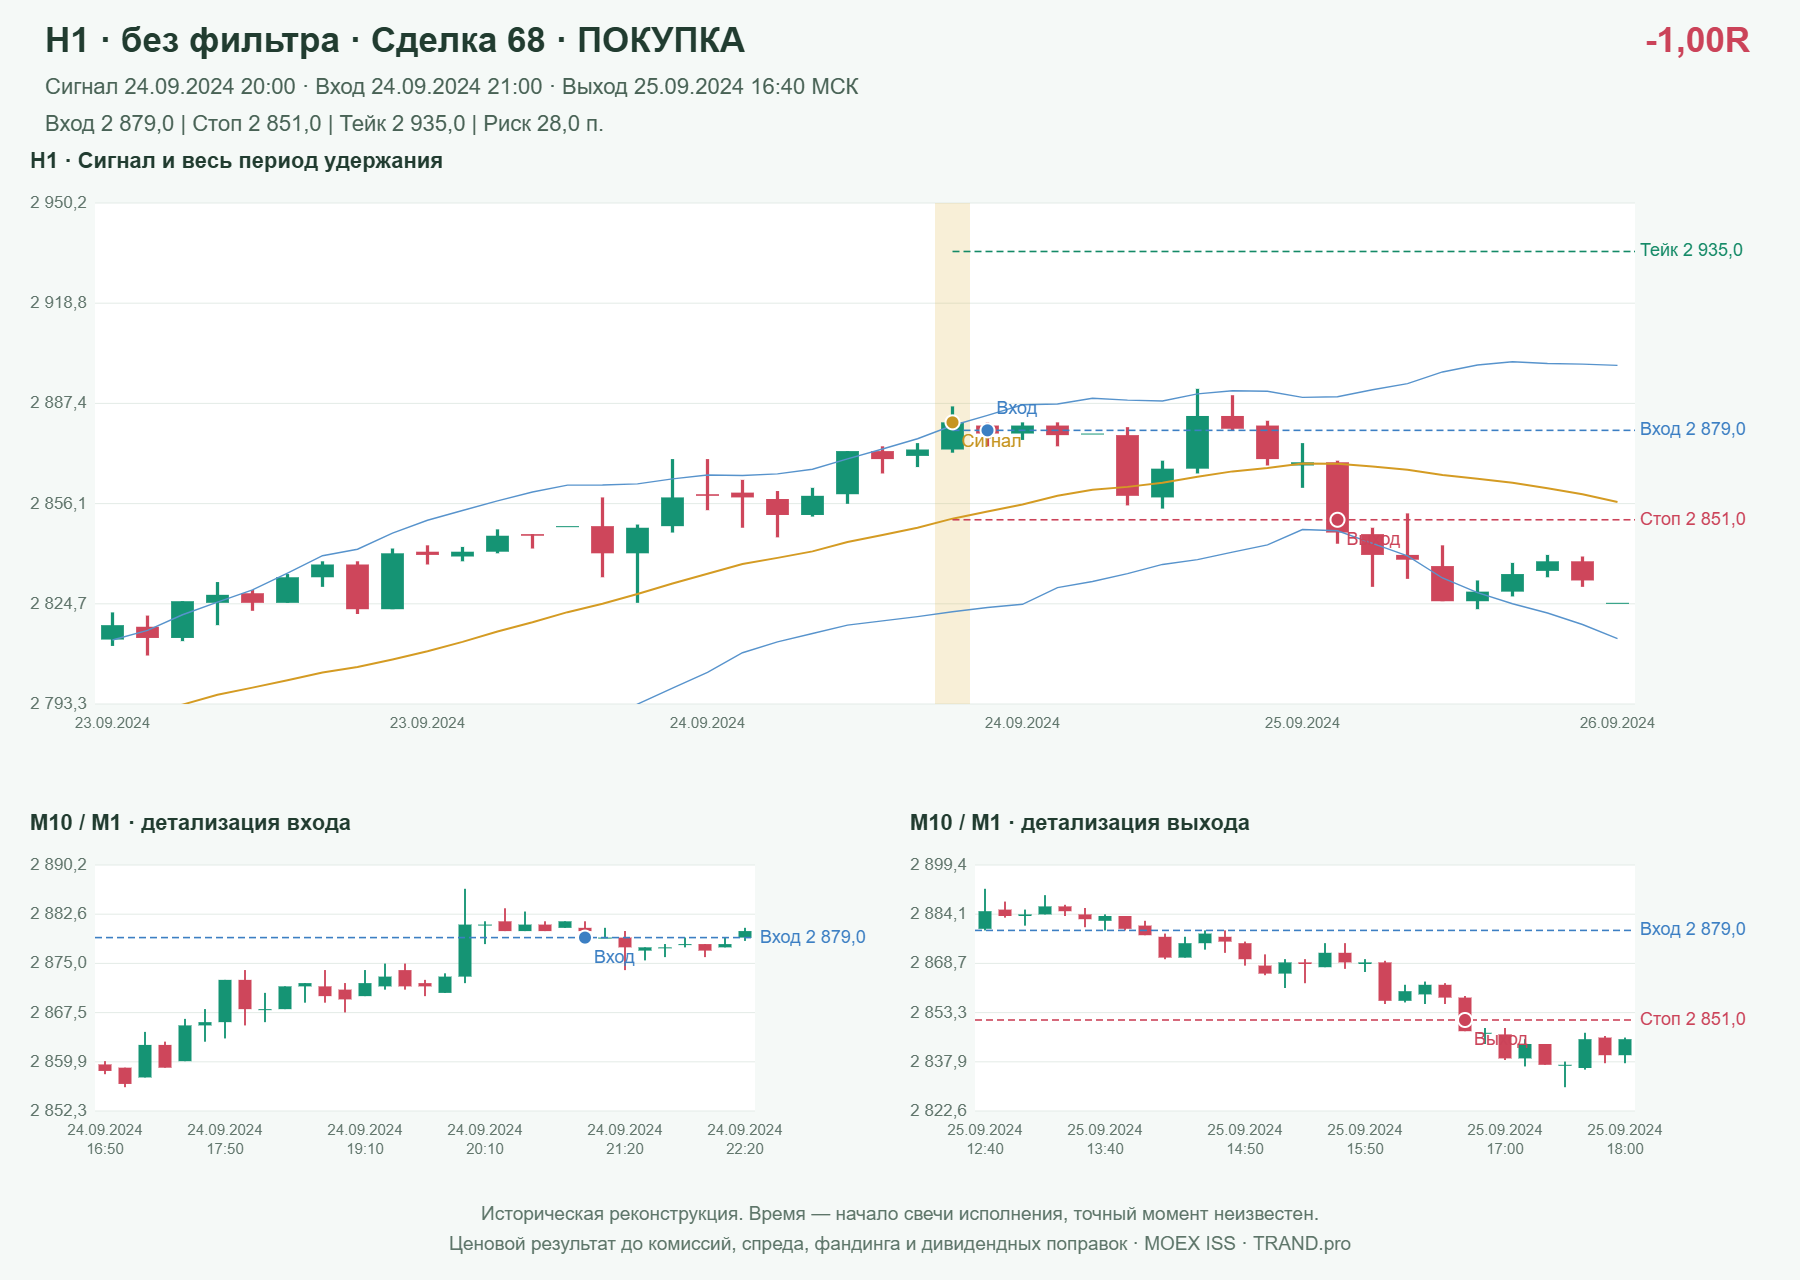Image resolution: width=1800 pixels, height=1280 pixels.
Task: Click the large red candle above exit marker
Action: tap(1337, 497)
